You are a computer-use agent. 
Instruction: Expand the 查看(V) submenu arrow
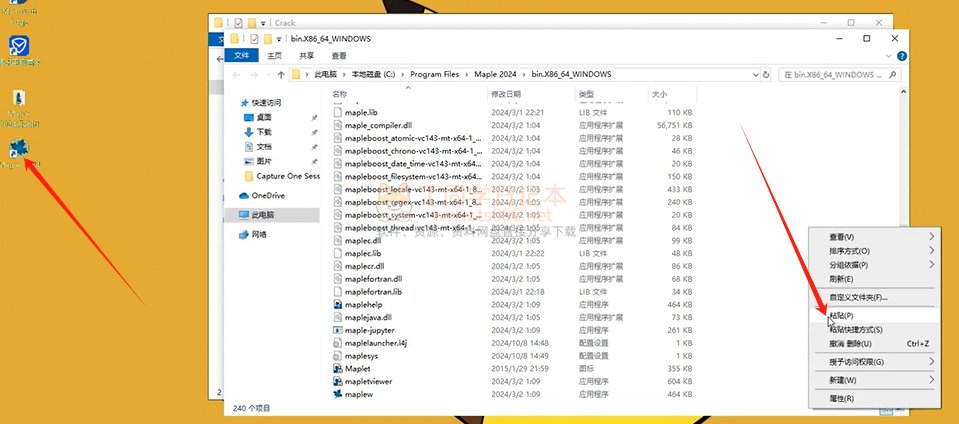pos(931,237)
